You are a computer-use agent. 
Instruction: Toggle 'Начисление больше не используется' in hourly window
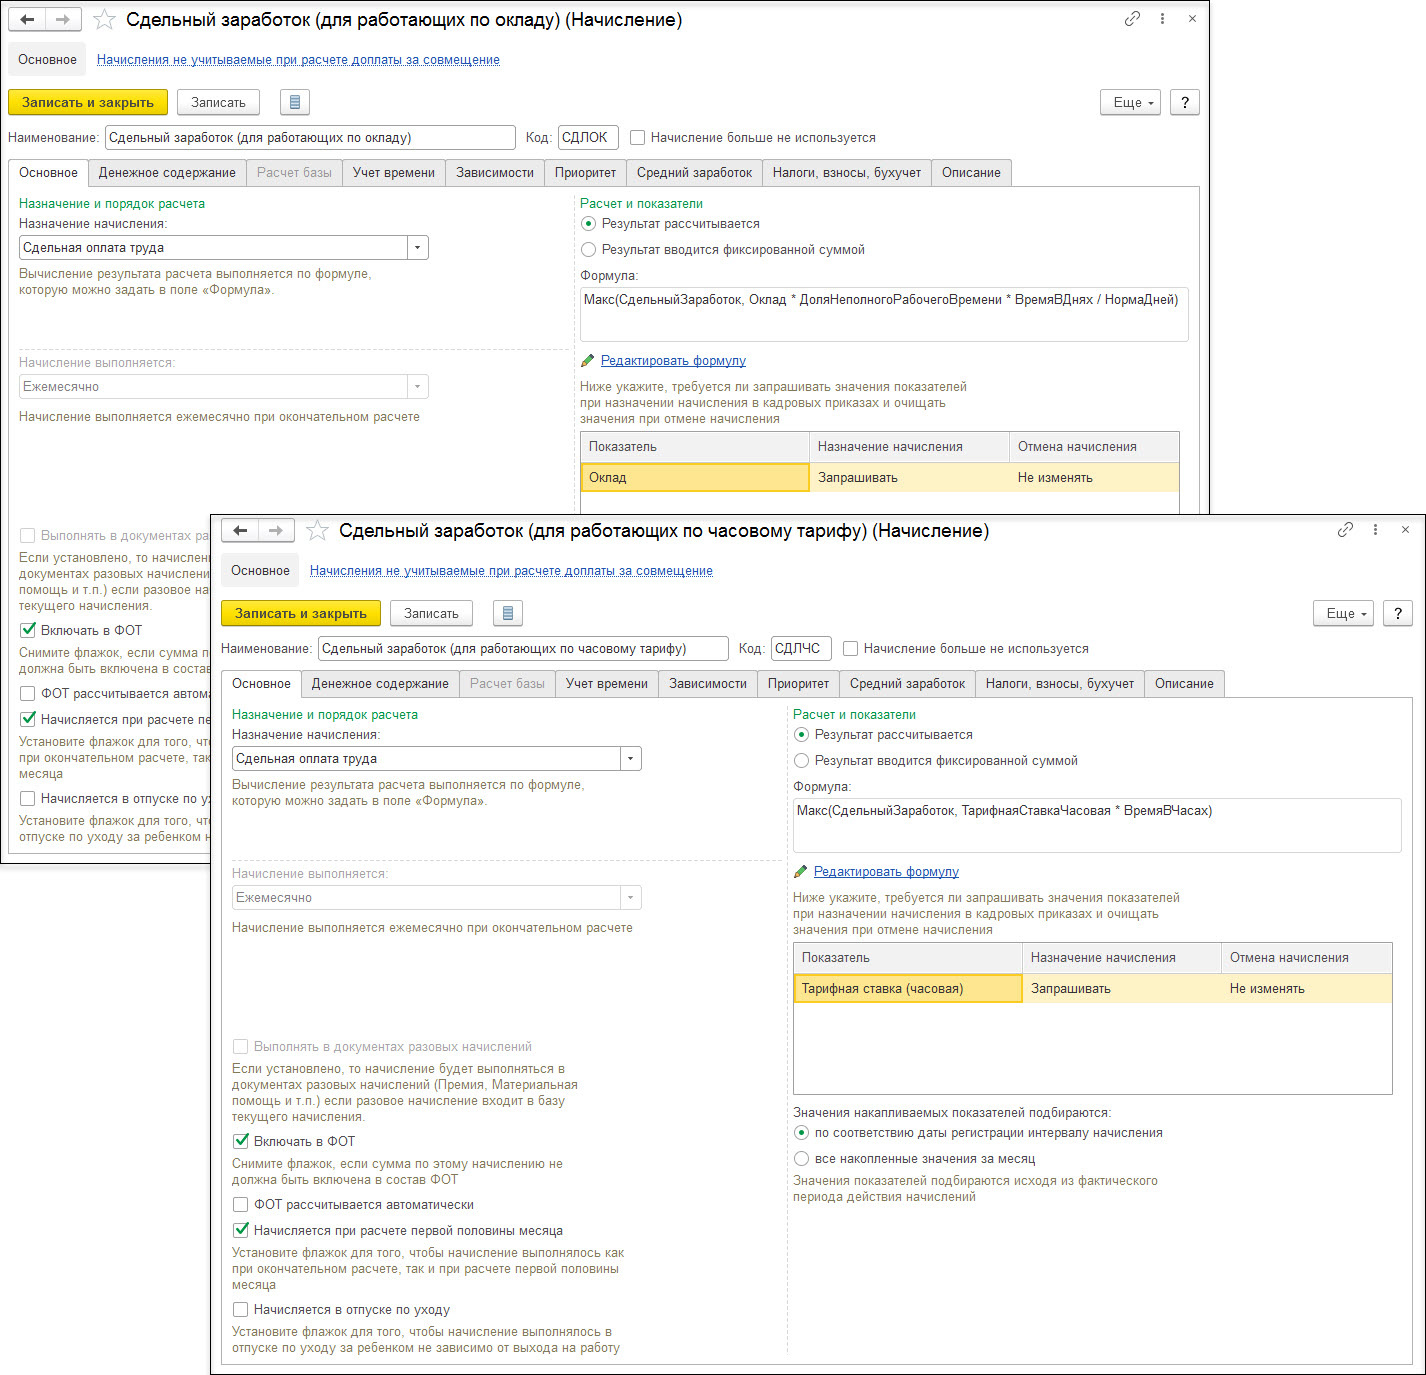pyautogui.click(x=851, y=649)
